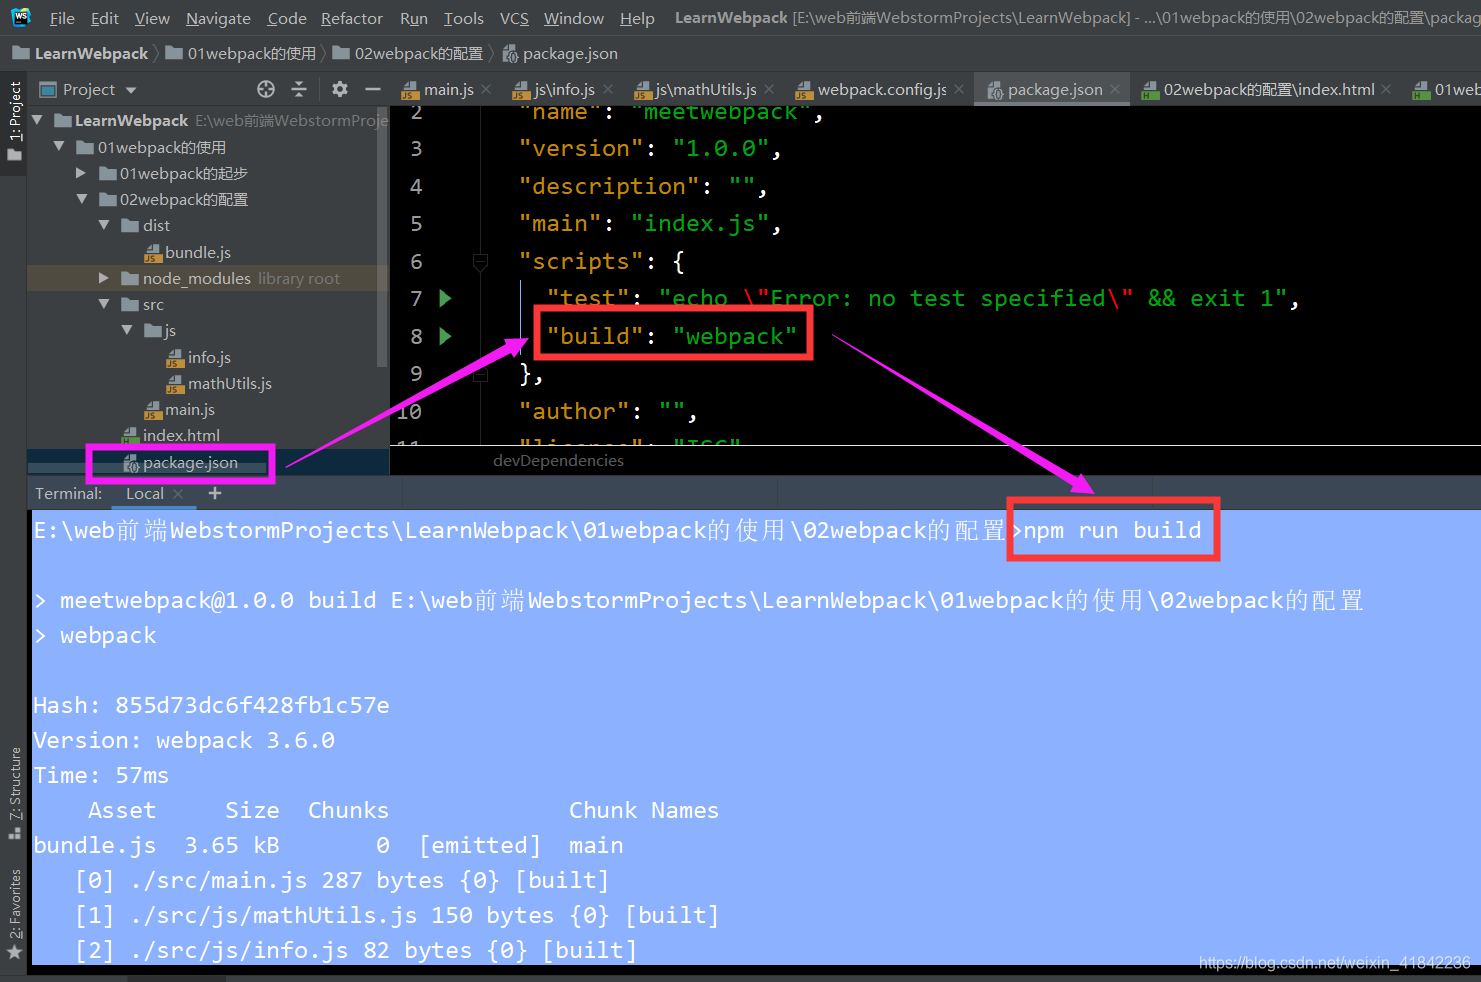
Task: Click the "build": "webpack" line in editor
Action: tap(672, 336)
